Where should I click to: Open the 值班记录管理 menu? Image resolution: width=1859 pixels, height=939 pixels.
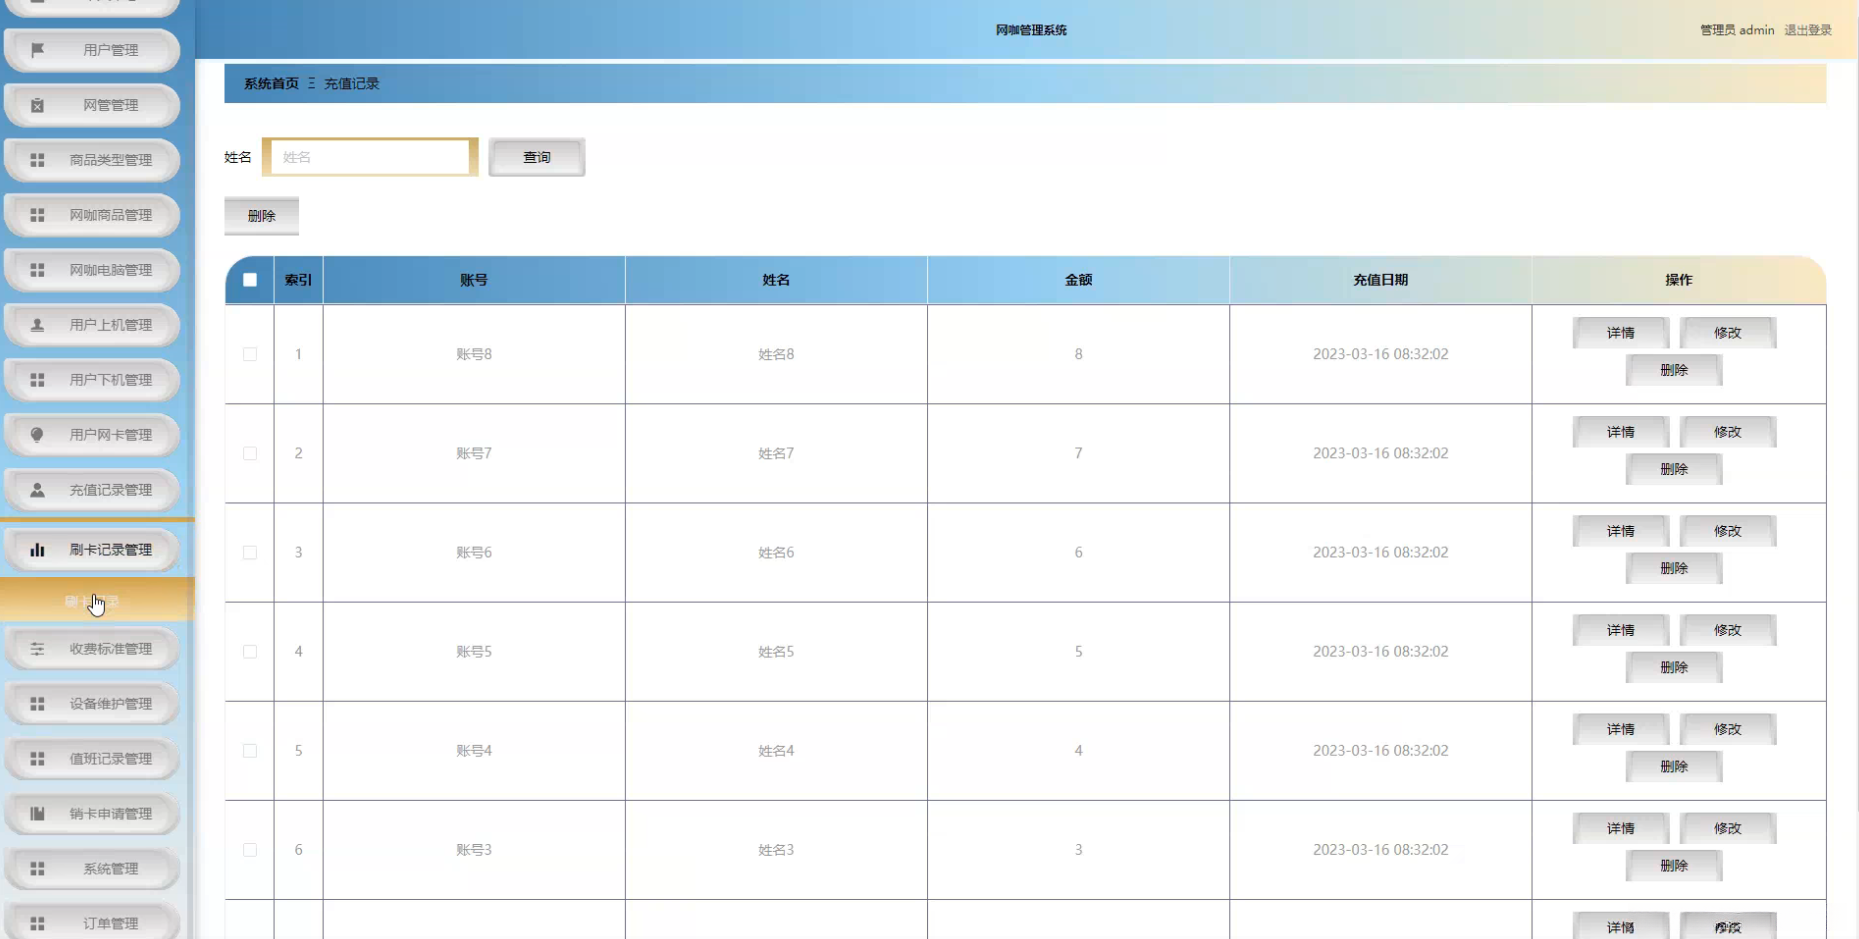click(92, 759)
